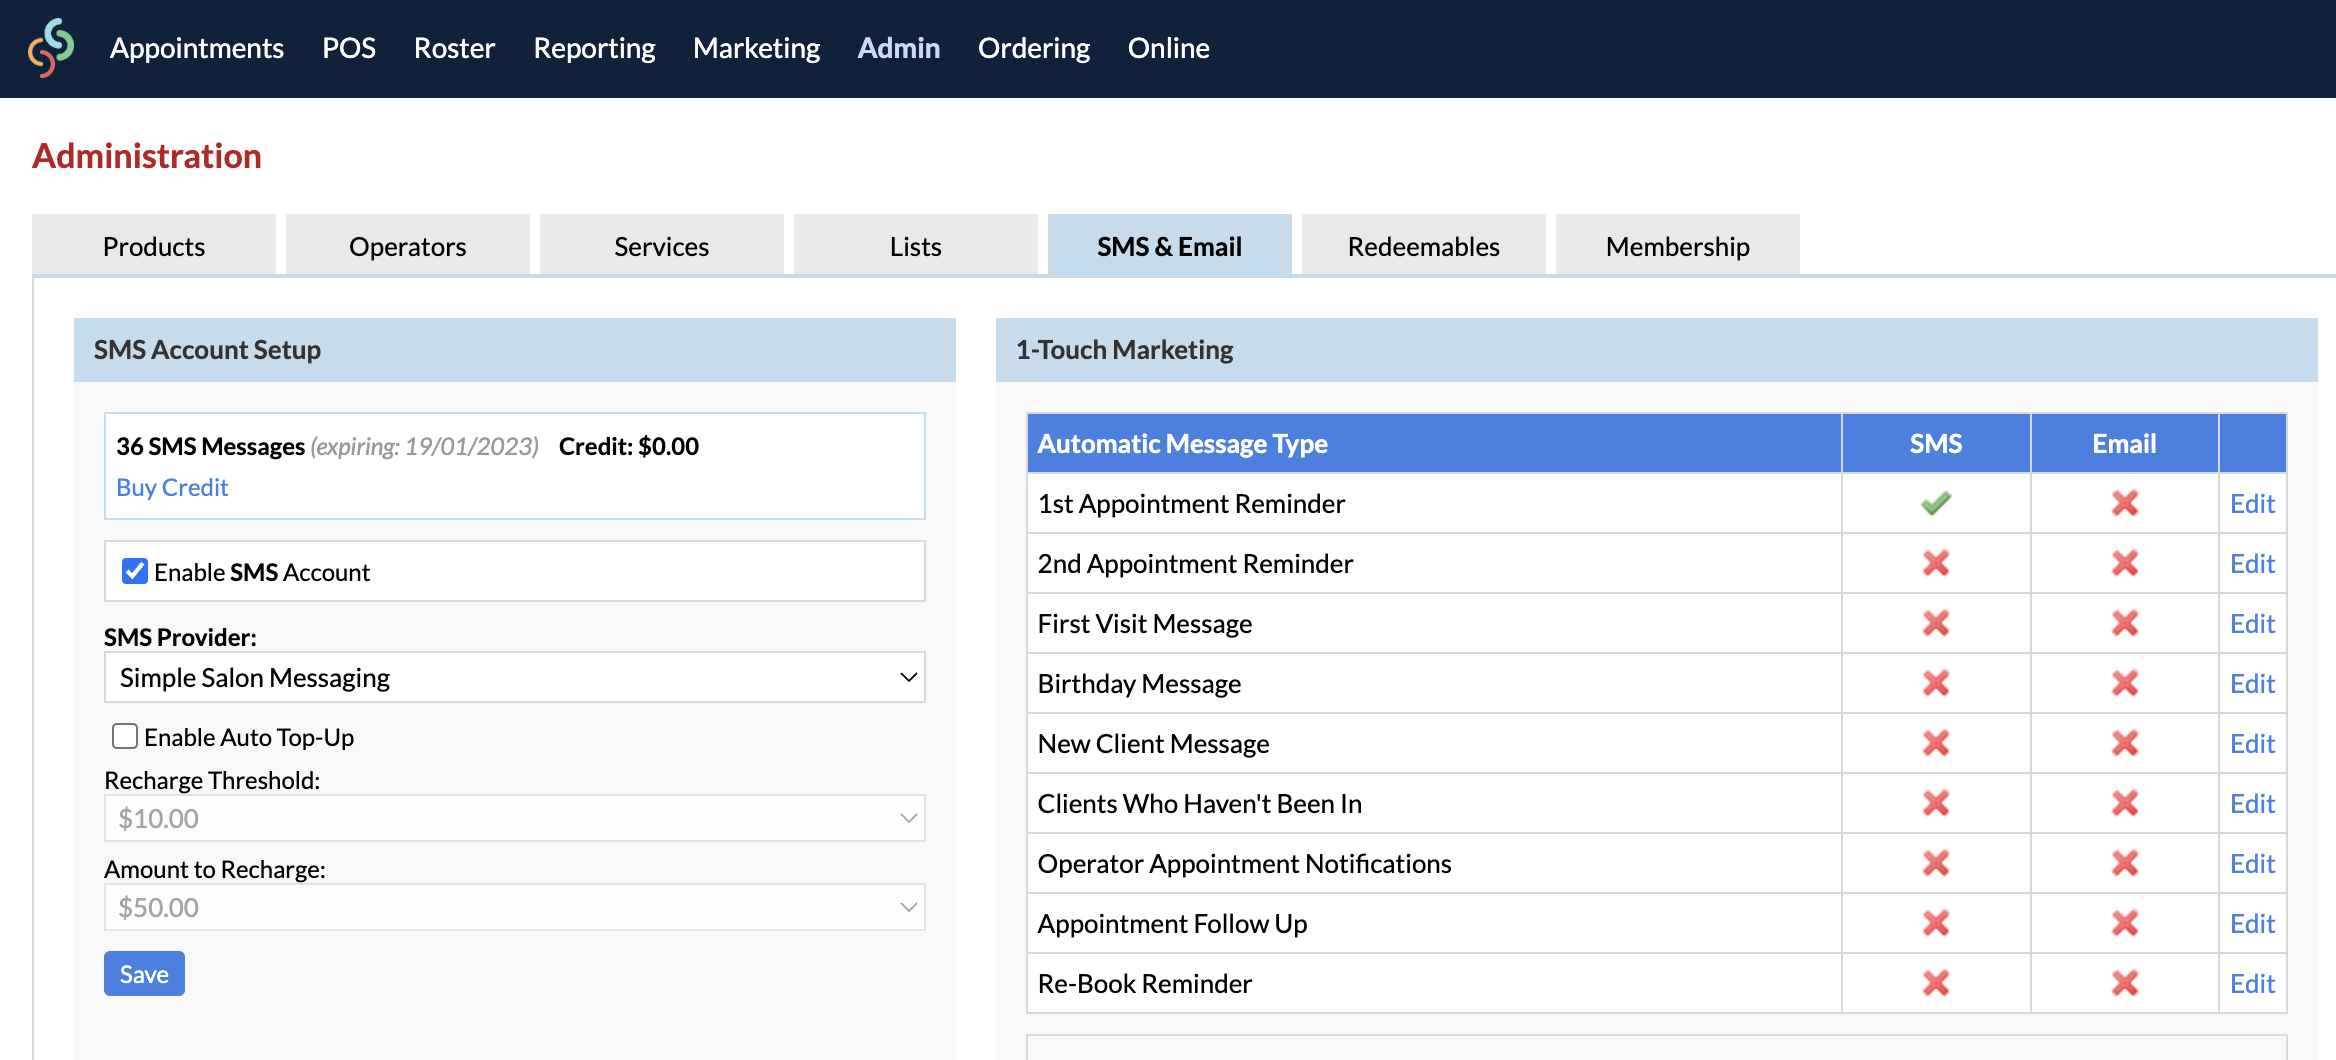Click the 'Credit: $0.00' text
Viewport: 2336px width, 1060px height.
click(629, 446)
